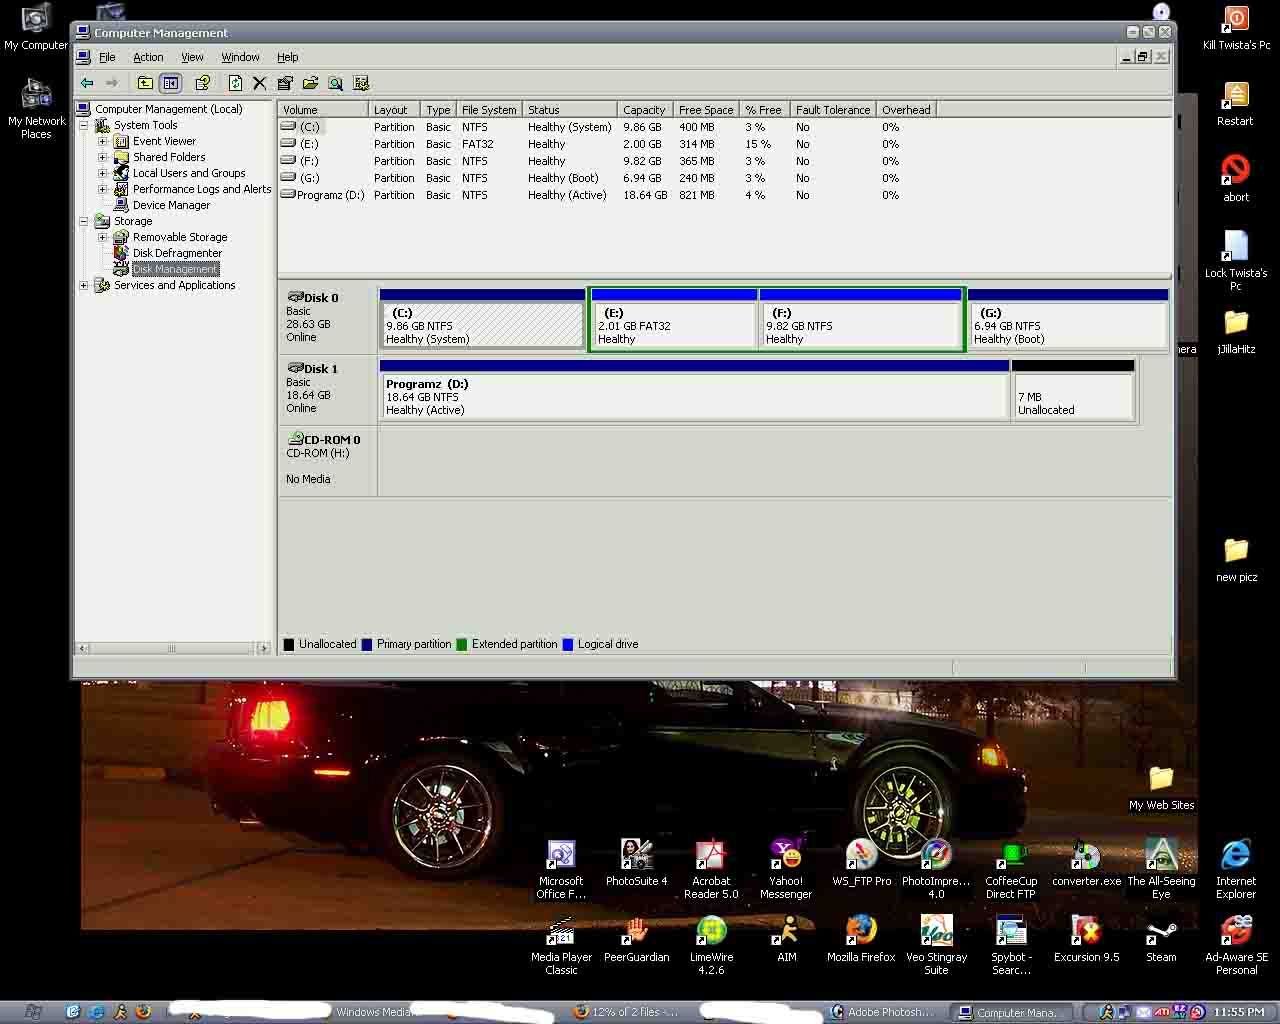
Task: Collapse the System Tools tree node
Action: 84,125
